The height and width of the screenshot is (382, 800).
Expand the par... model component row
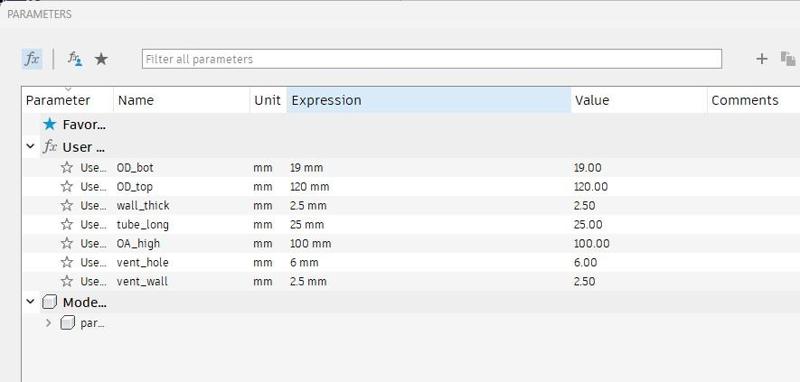tap(48, 323)
